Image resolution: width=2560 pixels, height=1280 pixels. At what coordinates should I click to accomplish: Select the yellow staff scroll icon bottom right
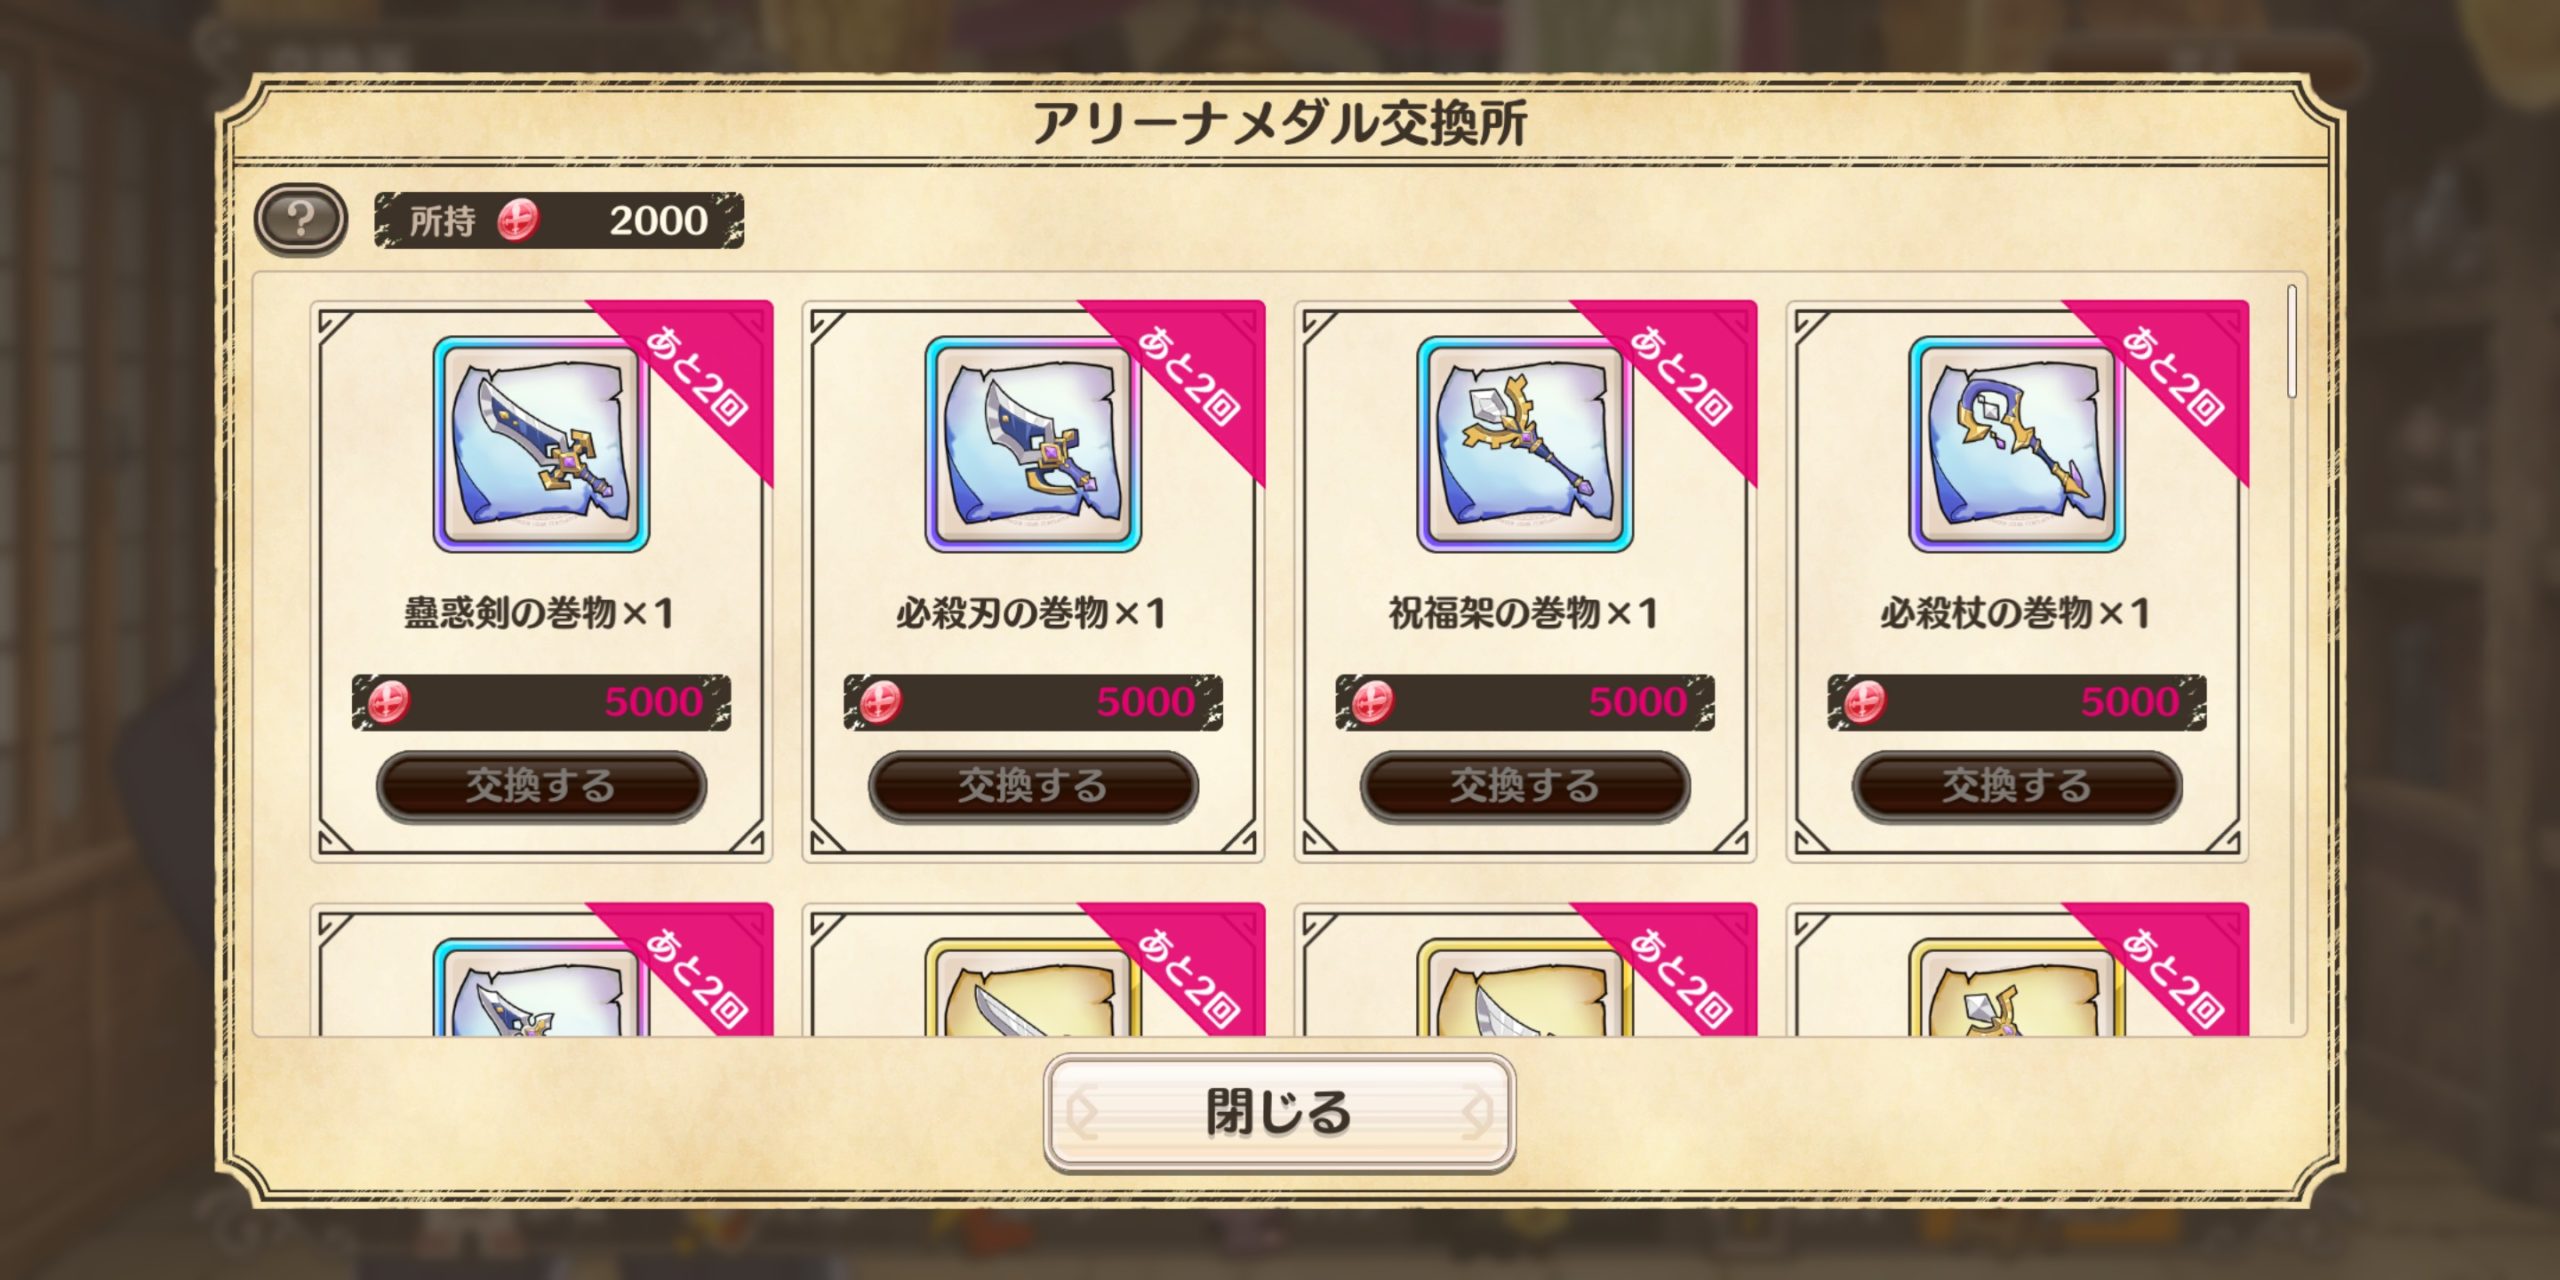[x=2017, y=988]
